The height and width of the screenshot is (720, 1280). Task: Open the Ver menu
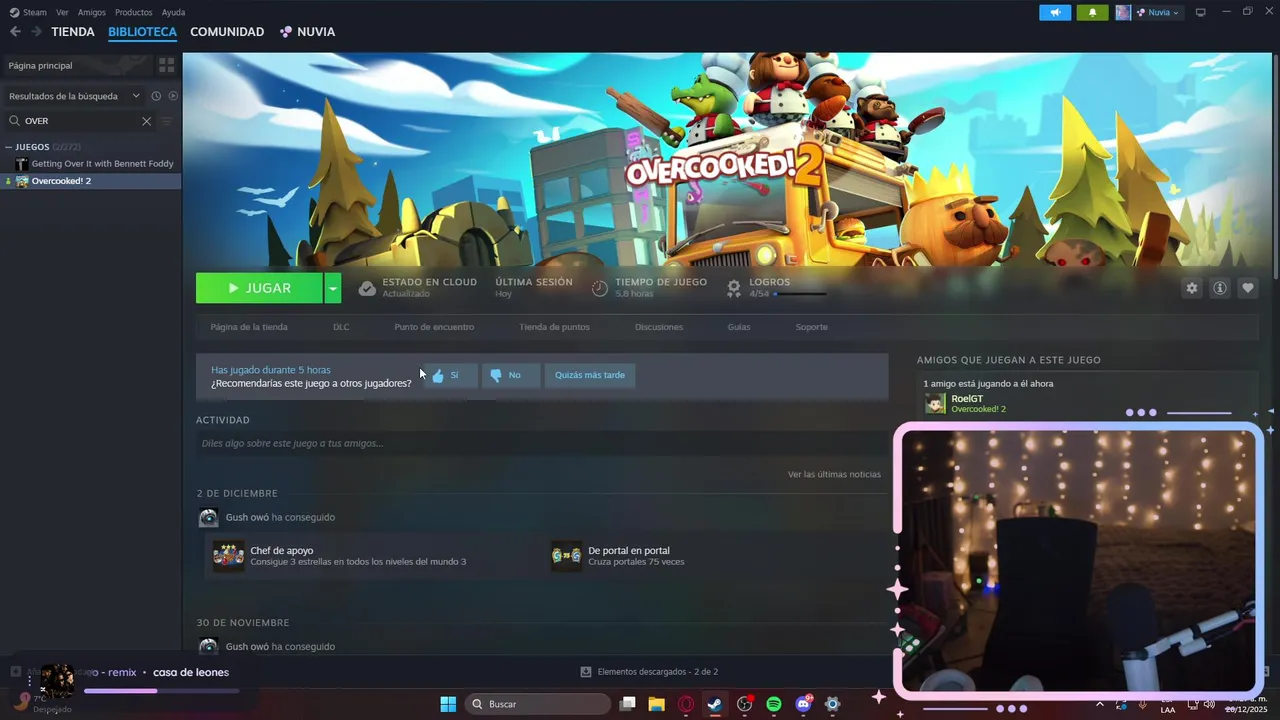point(62,12)
